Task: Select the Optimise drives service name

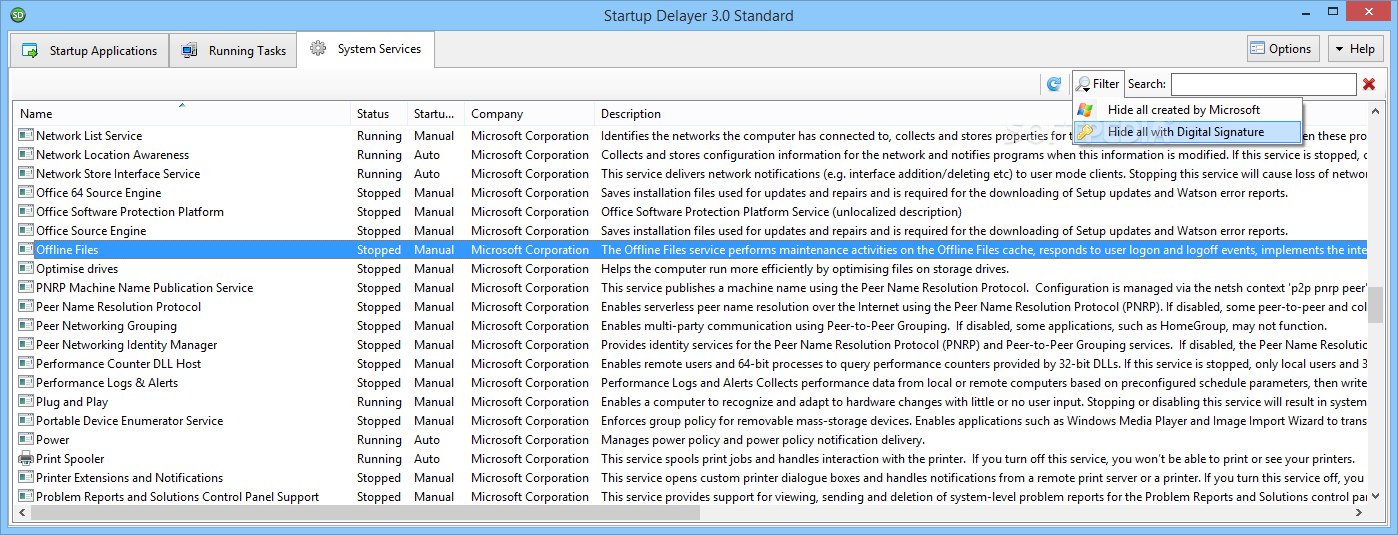Action: 77,268
